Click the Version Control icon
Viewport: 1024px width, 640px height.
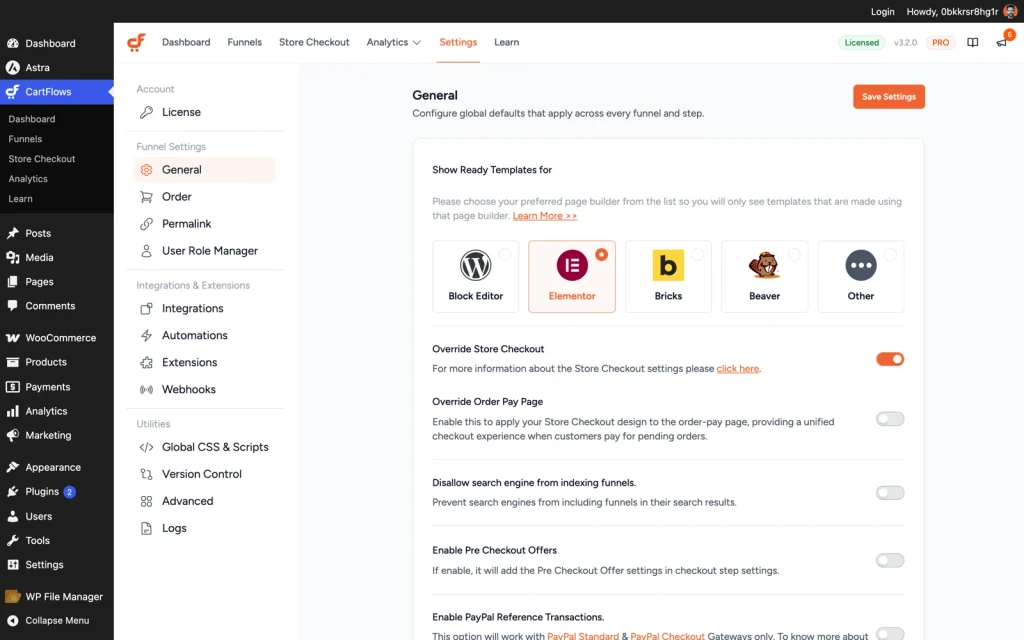coord(146,474)
